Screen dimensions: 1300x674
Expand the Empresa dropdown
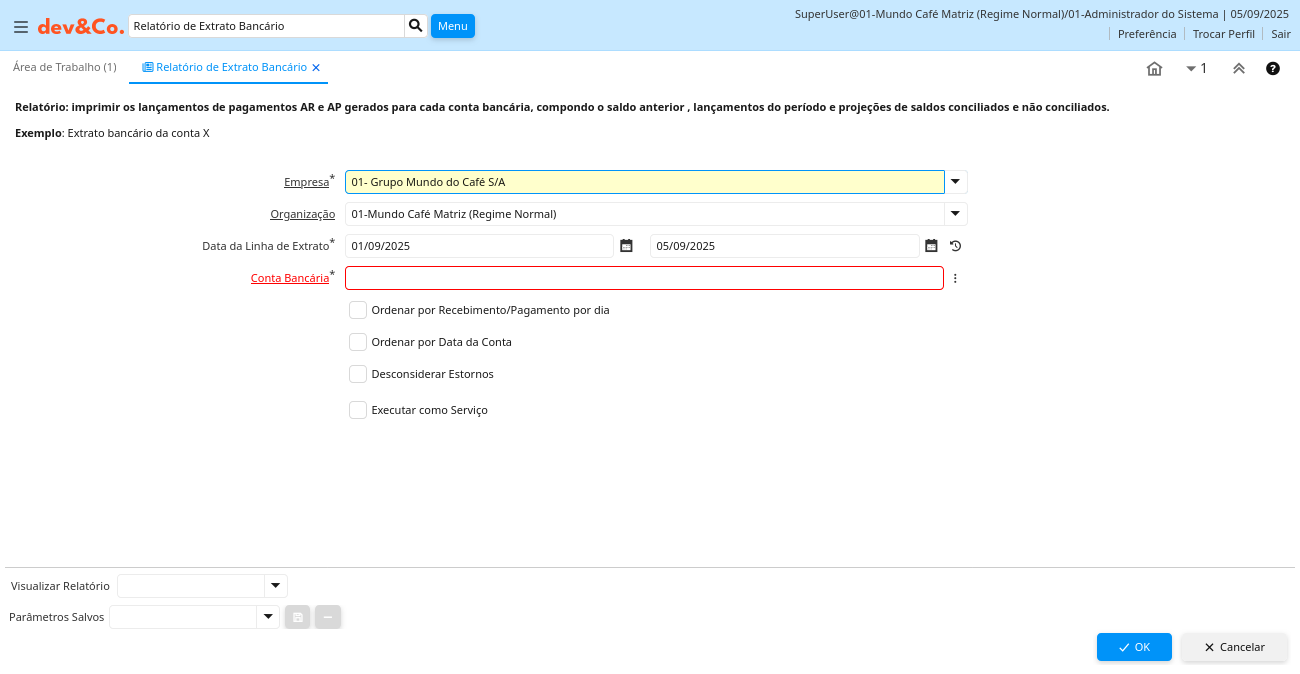pyautogui.click(x=955, y=182)
